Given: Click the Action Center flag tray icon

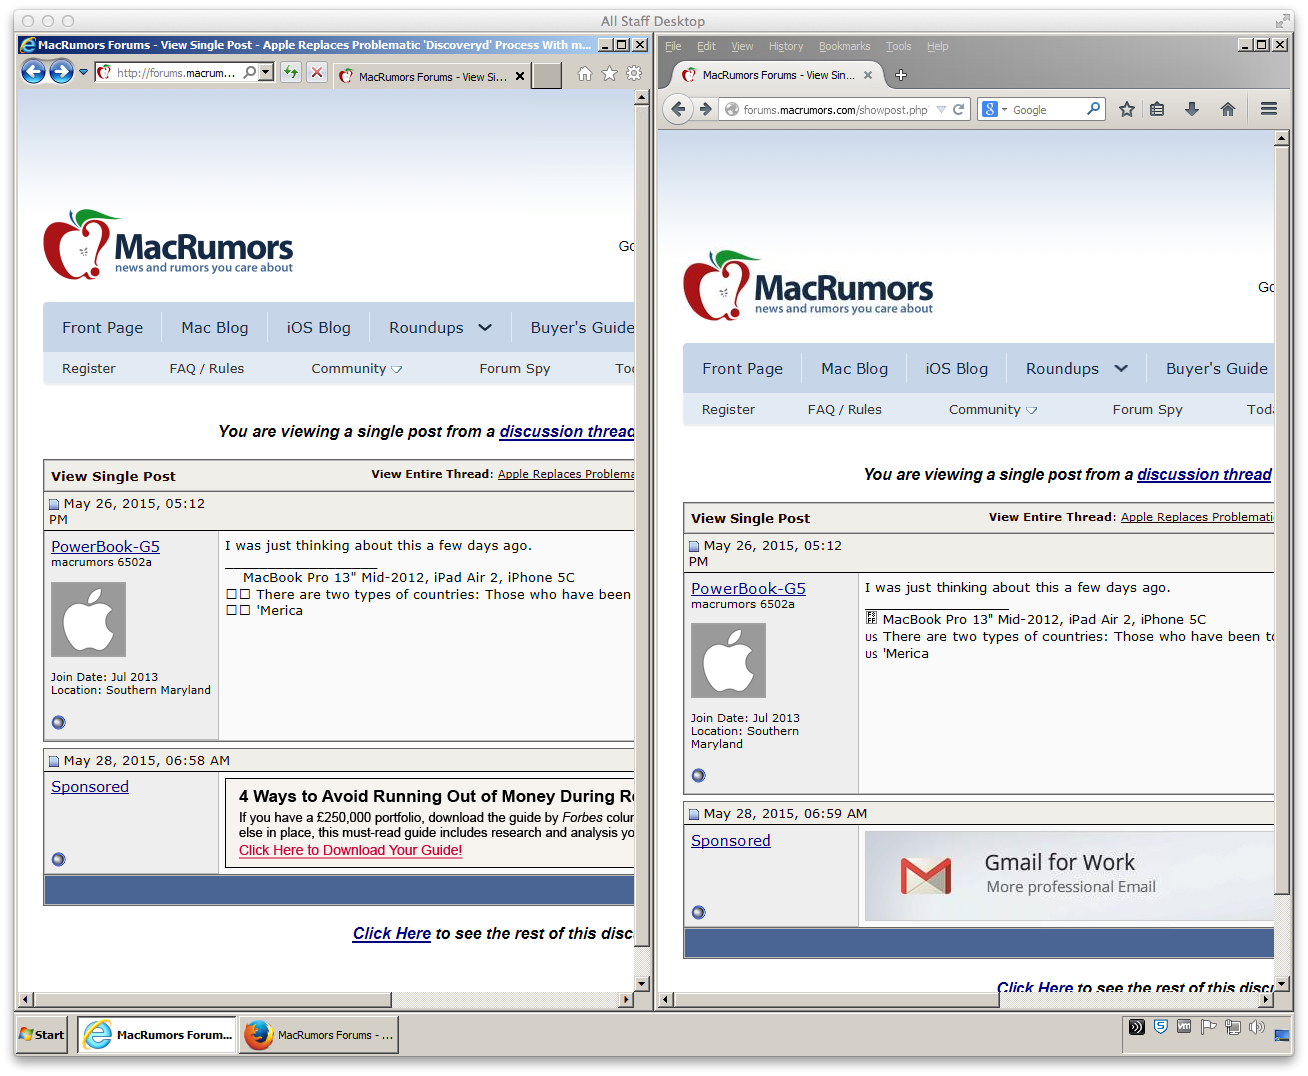Looking at the screenshot, I should tap(1208, 1027).
